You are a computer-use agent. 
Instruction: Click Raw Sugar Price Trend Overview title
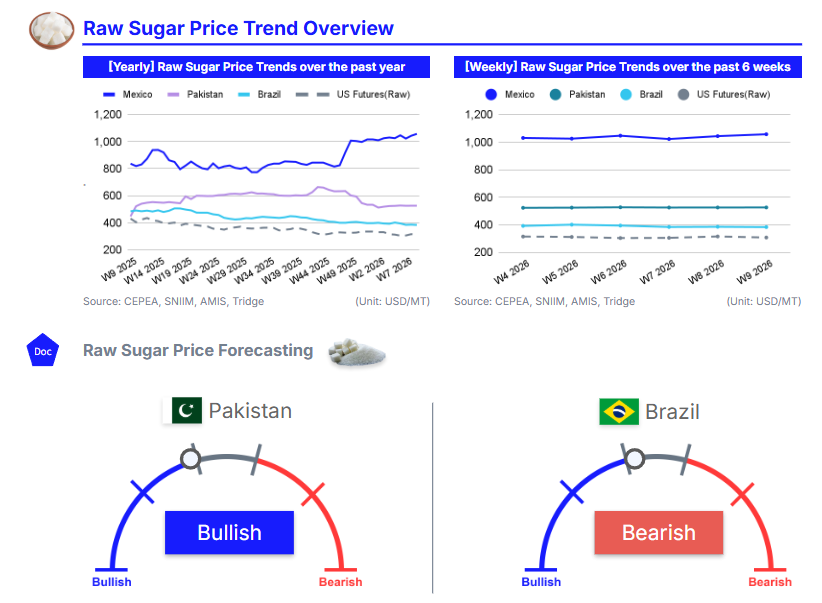(x=238, y=29)
